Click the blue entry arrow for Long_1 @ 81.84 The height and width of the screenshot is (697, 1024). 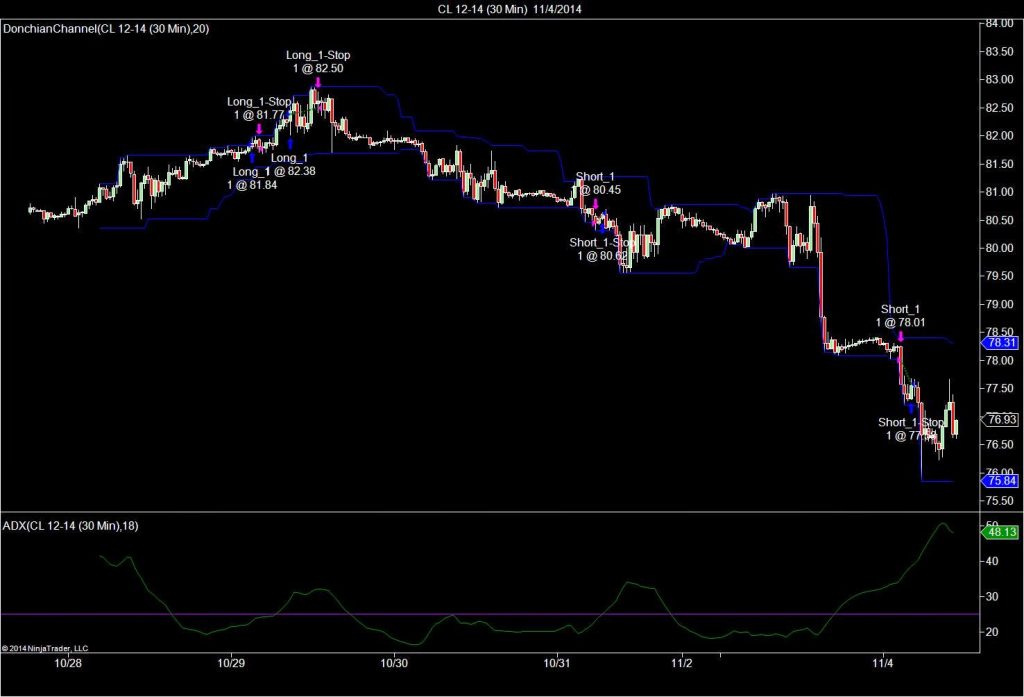(253, 157)
